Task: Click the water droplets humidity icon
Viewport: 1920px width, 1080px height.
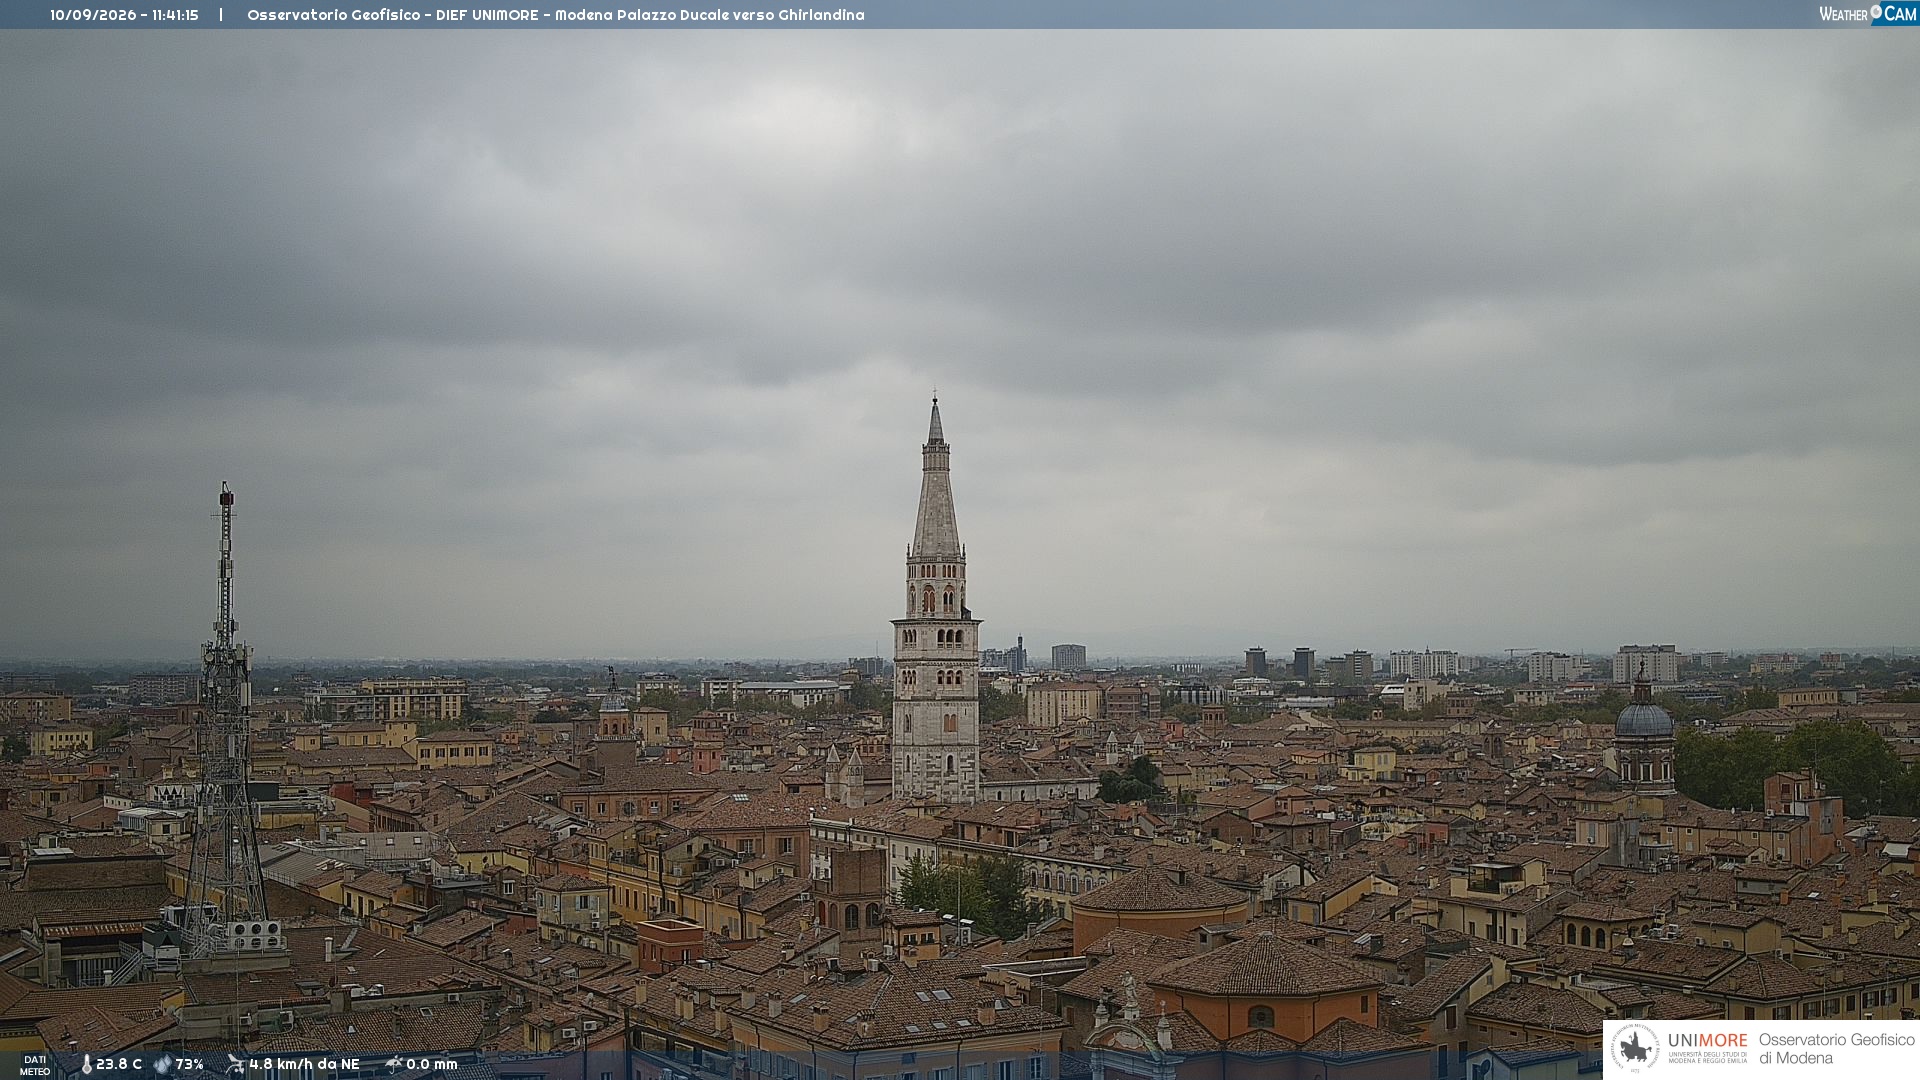Action: click(x=162, y=1064)
